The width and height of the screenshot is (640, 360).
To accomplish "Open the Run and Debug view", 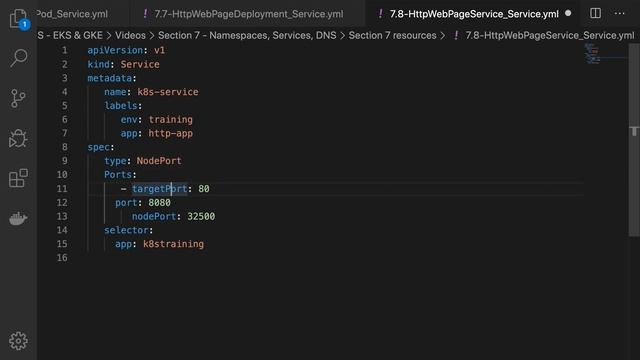I will pyautogui.click(x=18, y=138).
